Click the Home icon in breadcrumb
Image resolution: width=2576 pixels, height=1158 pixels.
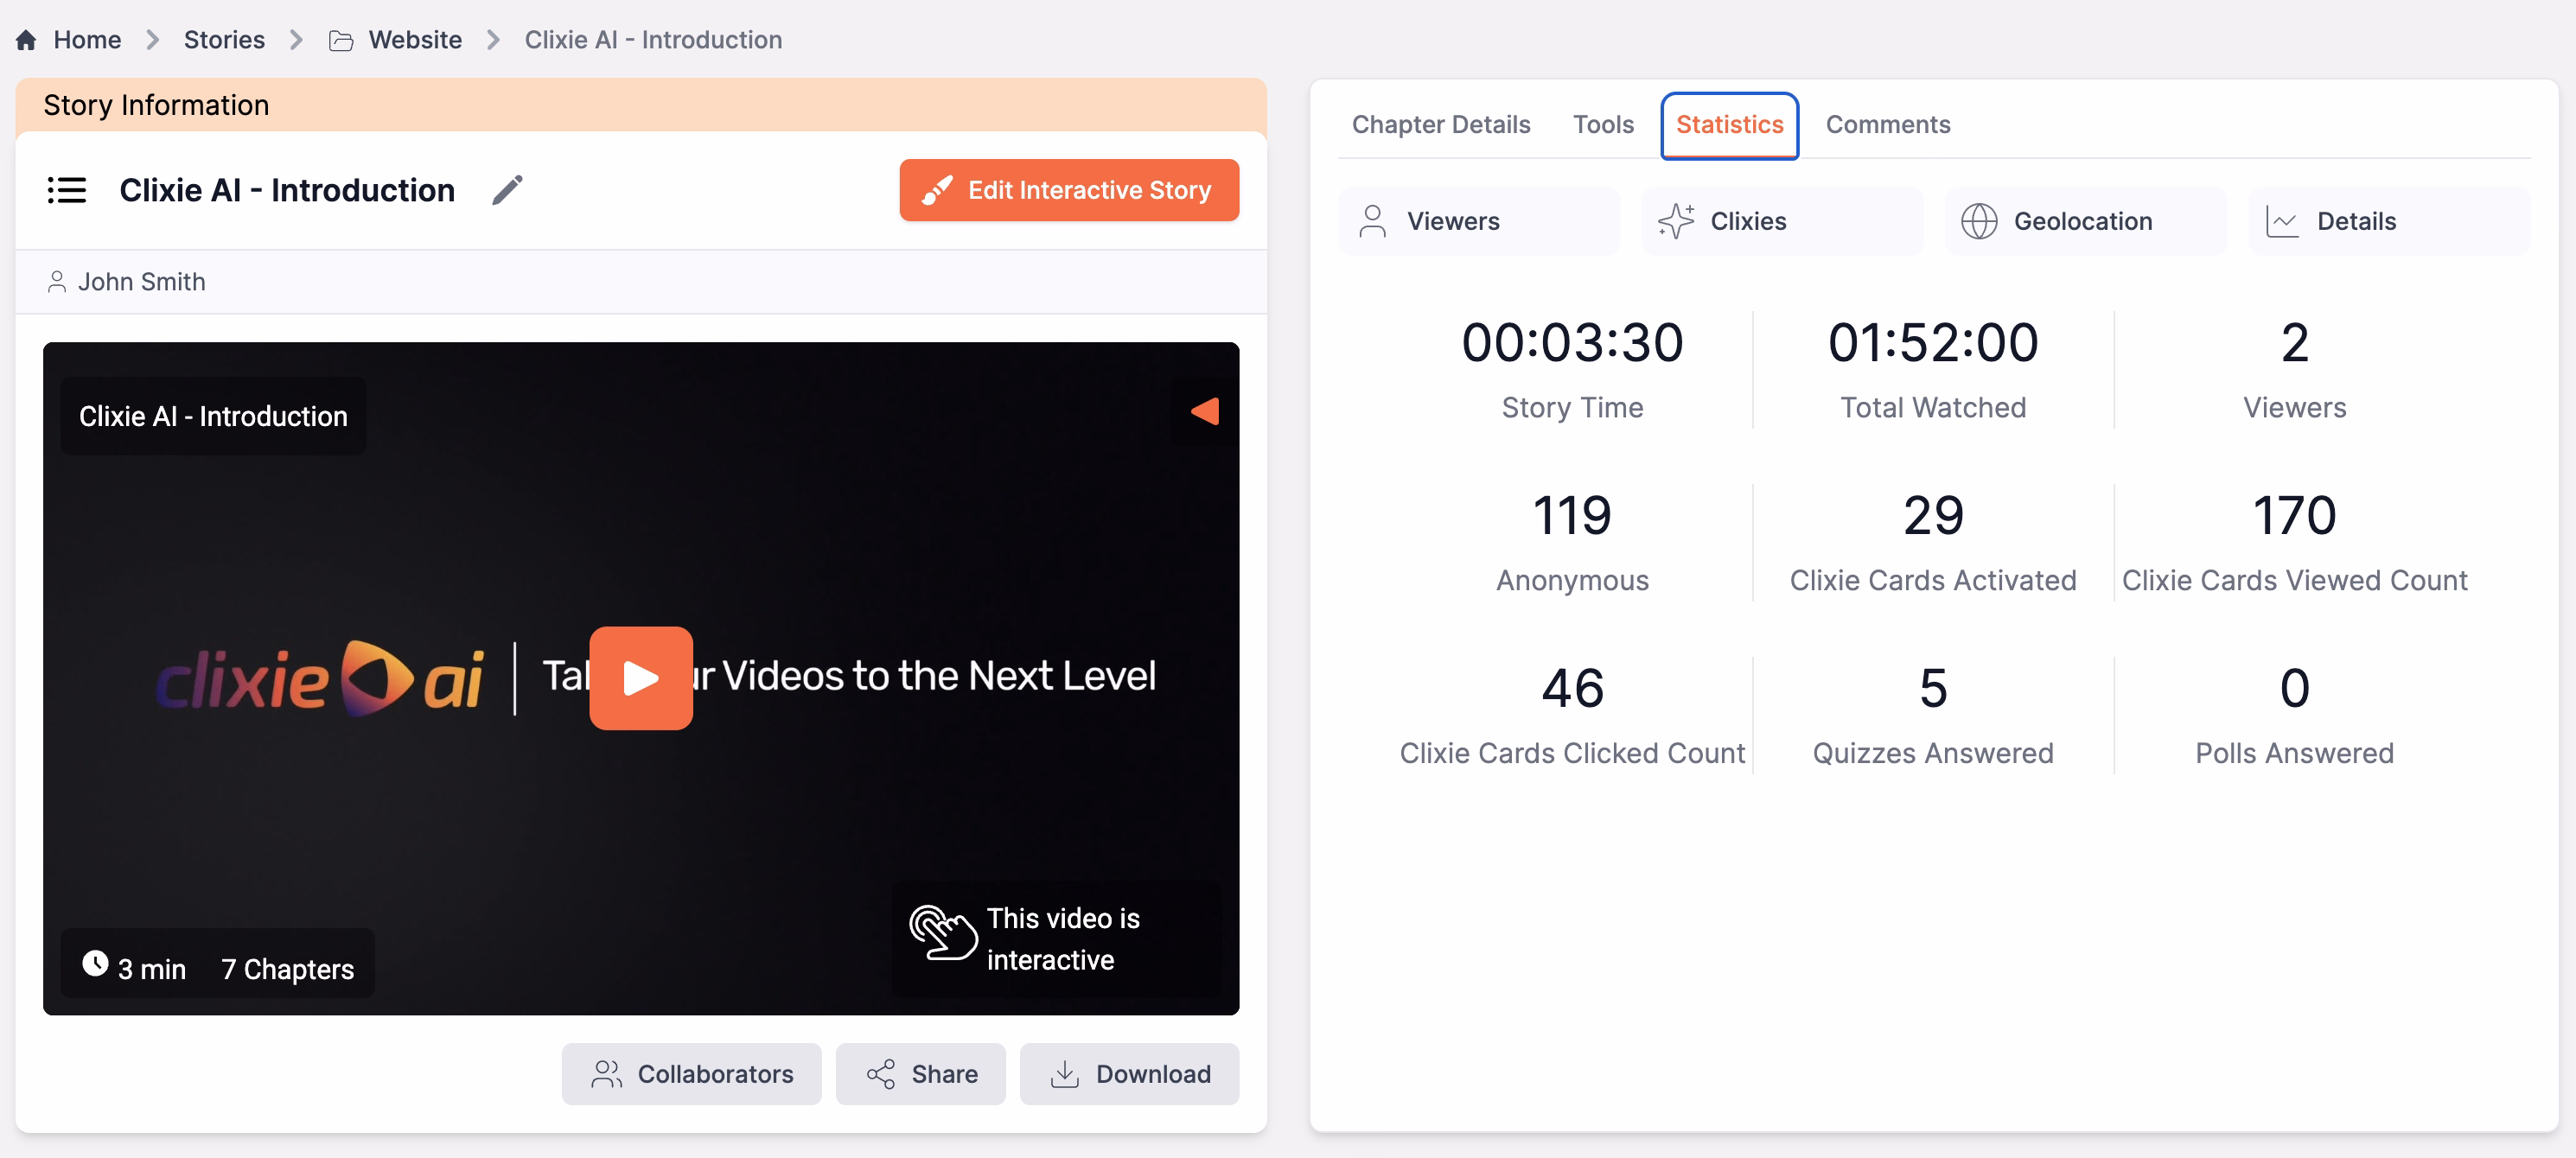coord(27,40)
